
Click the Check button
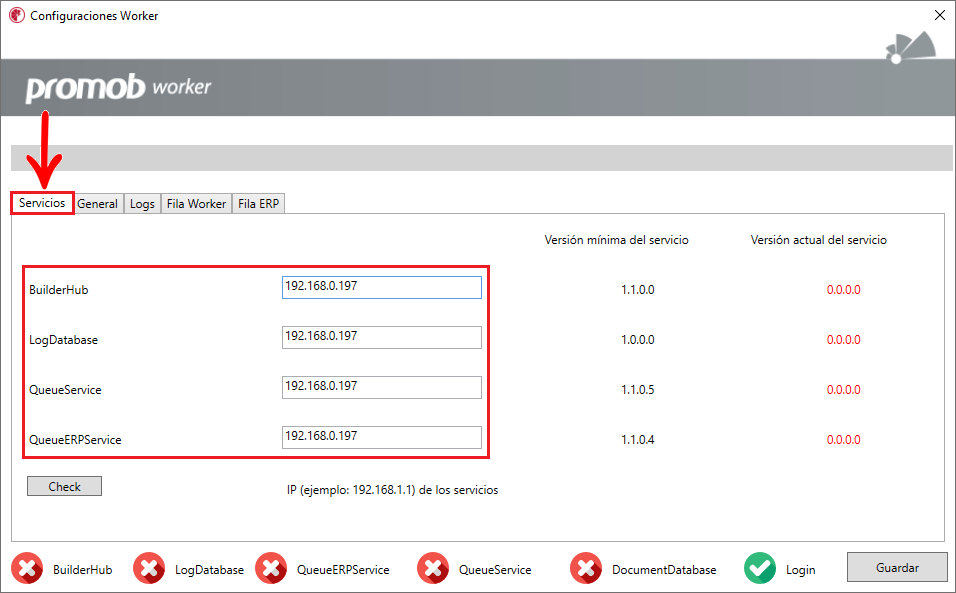(65, 486)
